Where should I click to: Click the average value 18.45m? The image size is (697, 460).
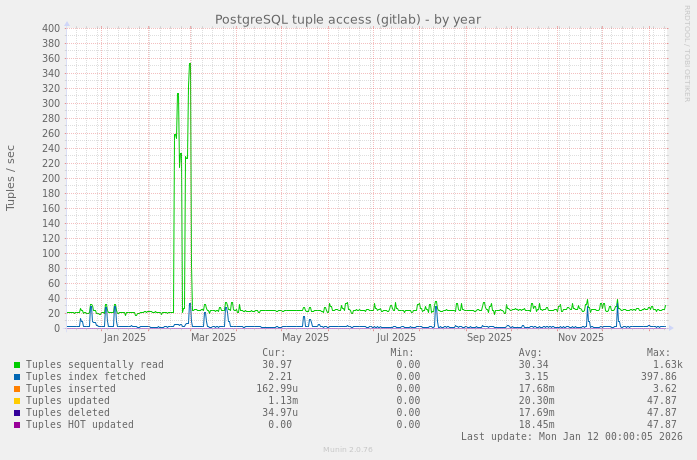pos(537,425)
